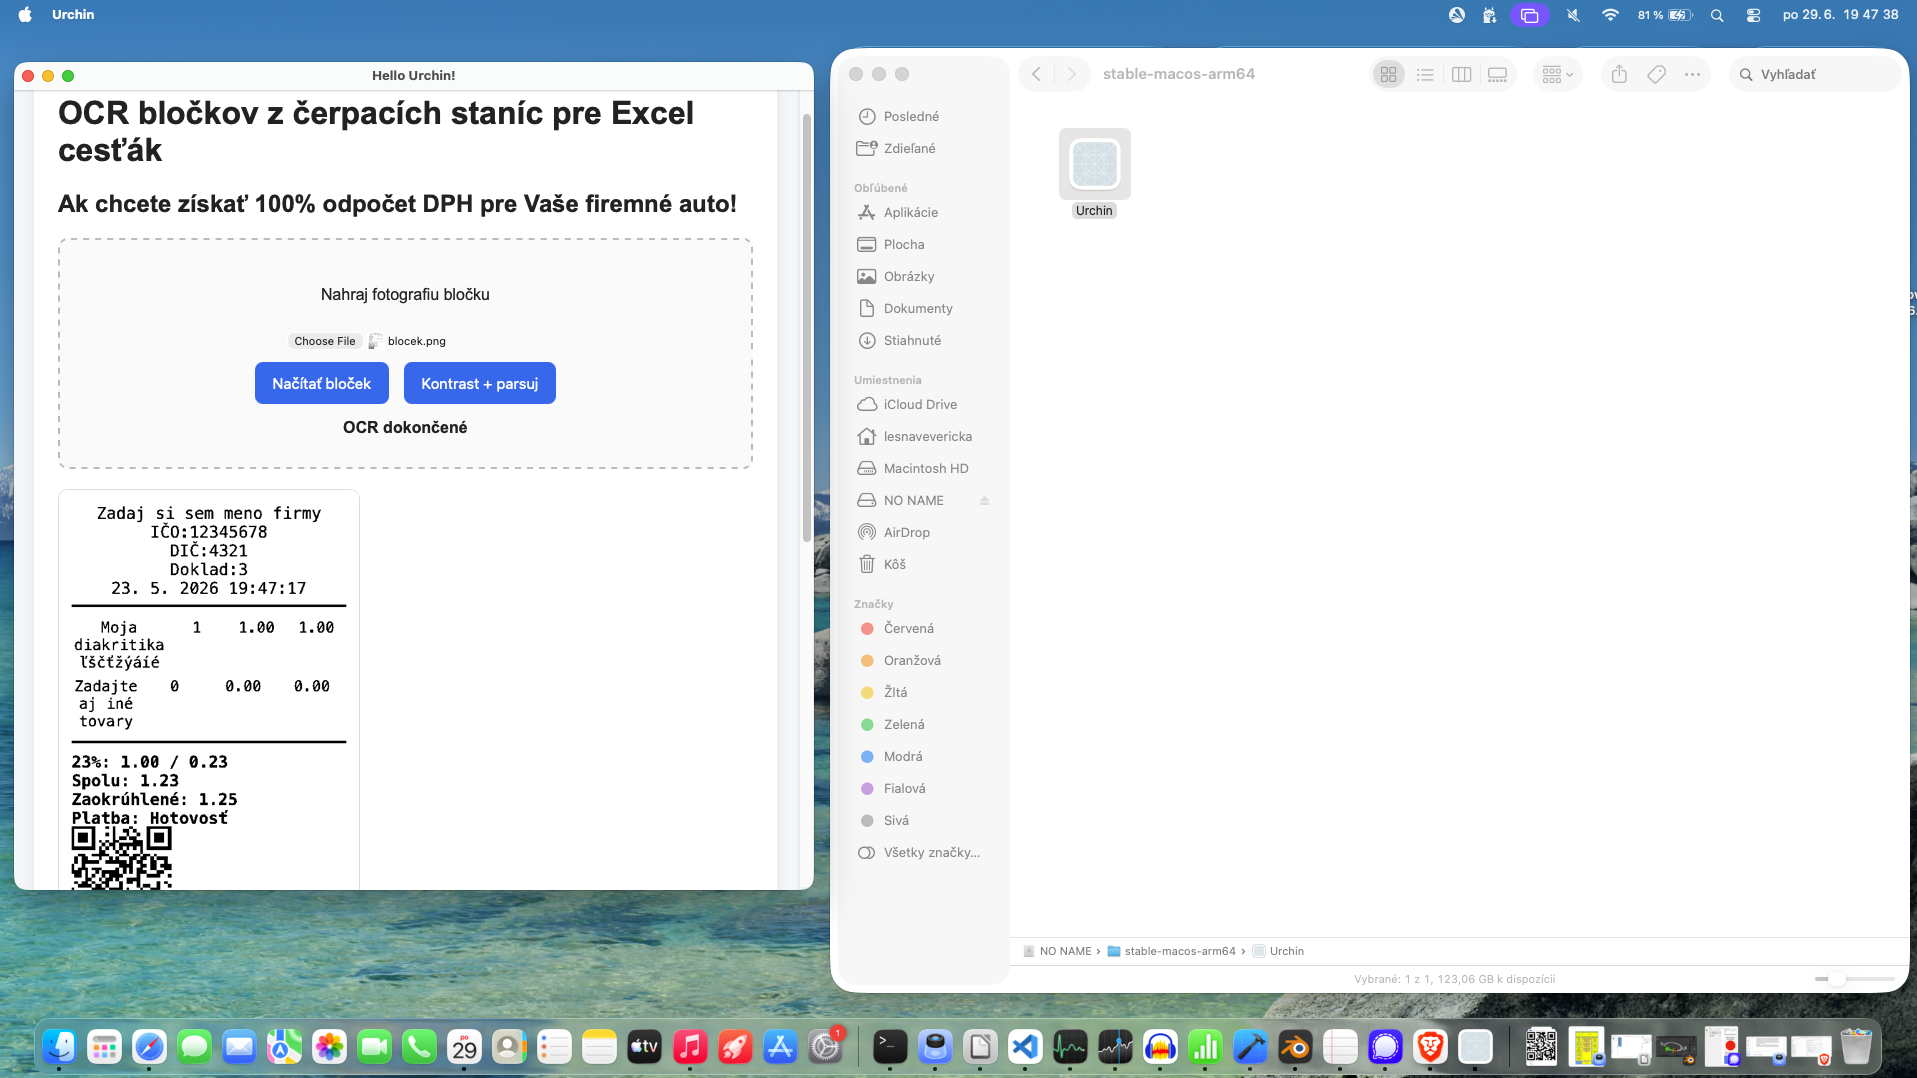The image size is (1917, 1078).
Task: Select the Urchin app thumbnail
Action: pos(1094,164)
